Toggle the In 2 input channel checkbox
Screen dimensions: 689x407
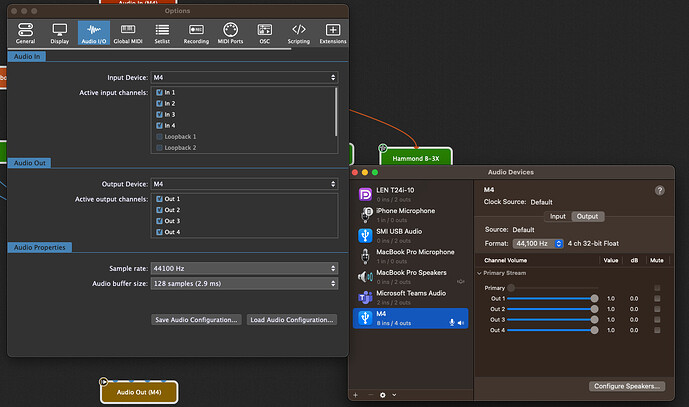pos(160,103)
